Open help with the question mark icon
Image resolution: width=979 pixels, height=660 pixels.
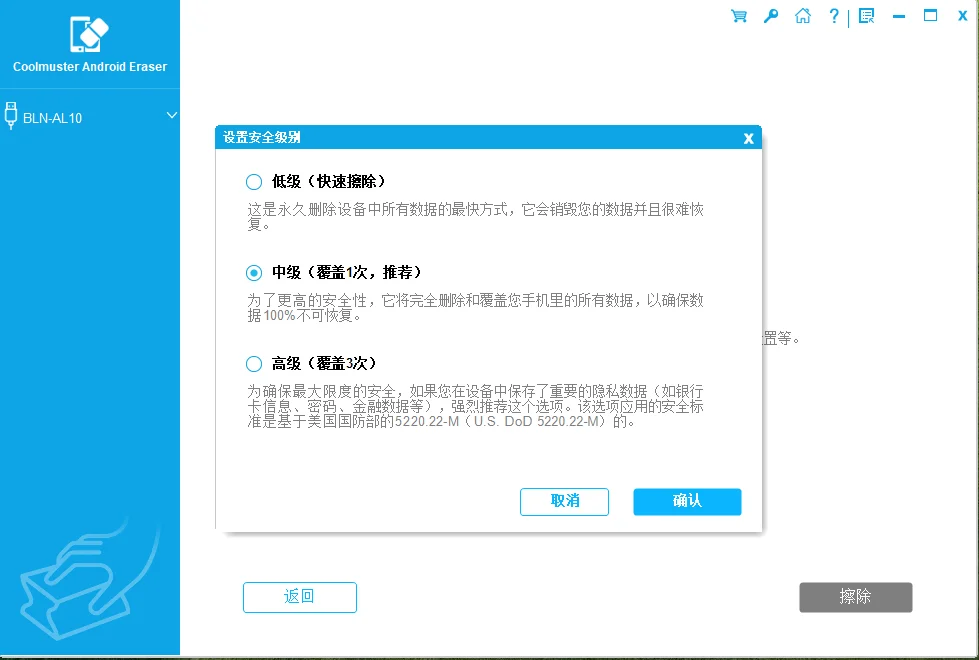click(x=834, y=16)
